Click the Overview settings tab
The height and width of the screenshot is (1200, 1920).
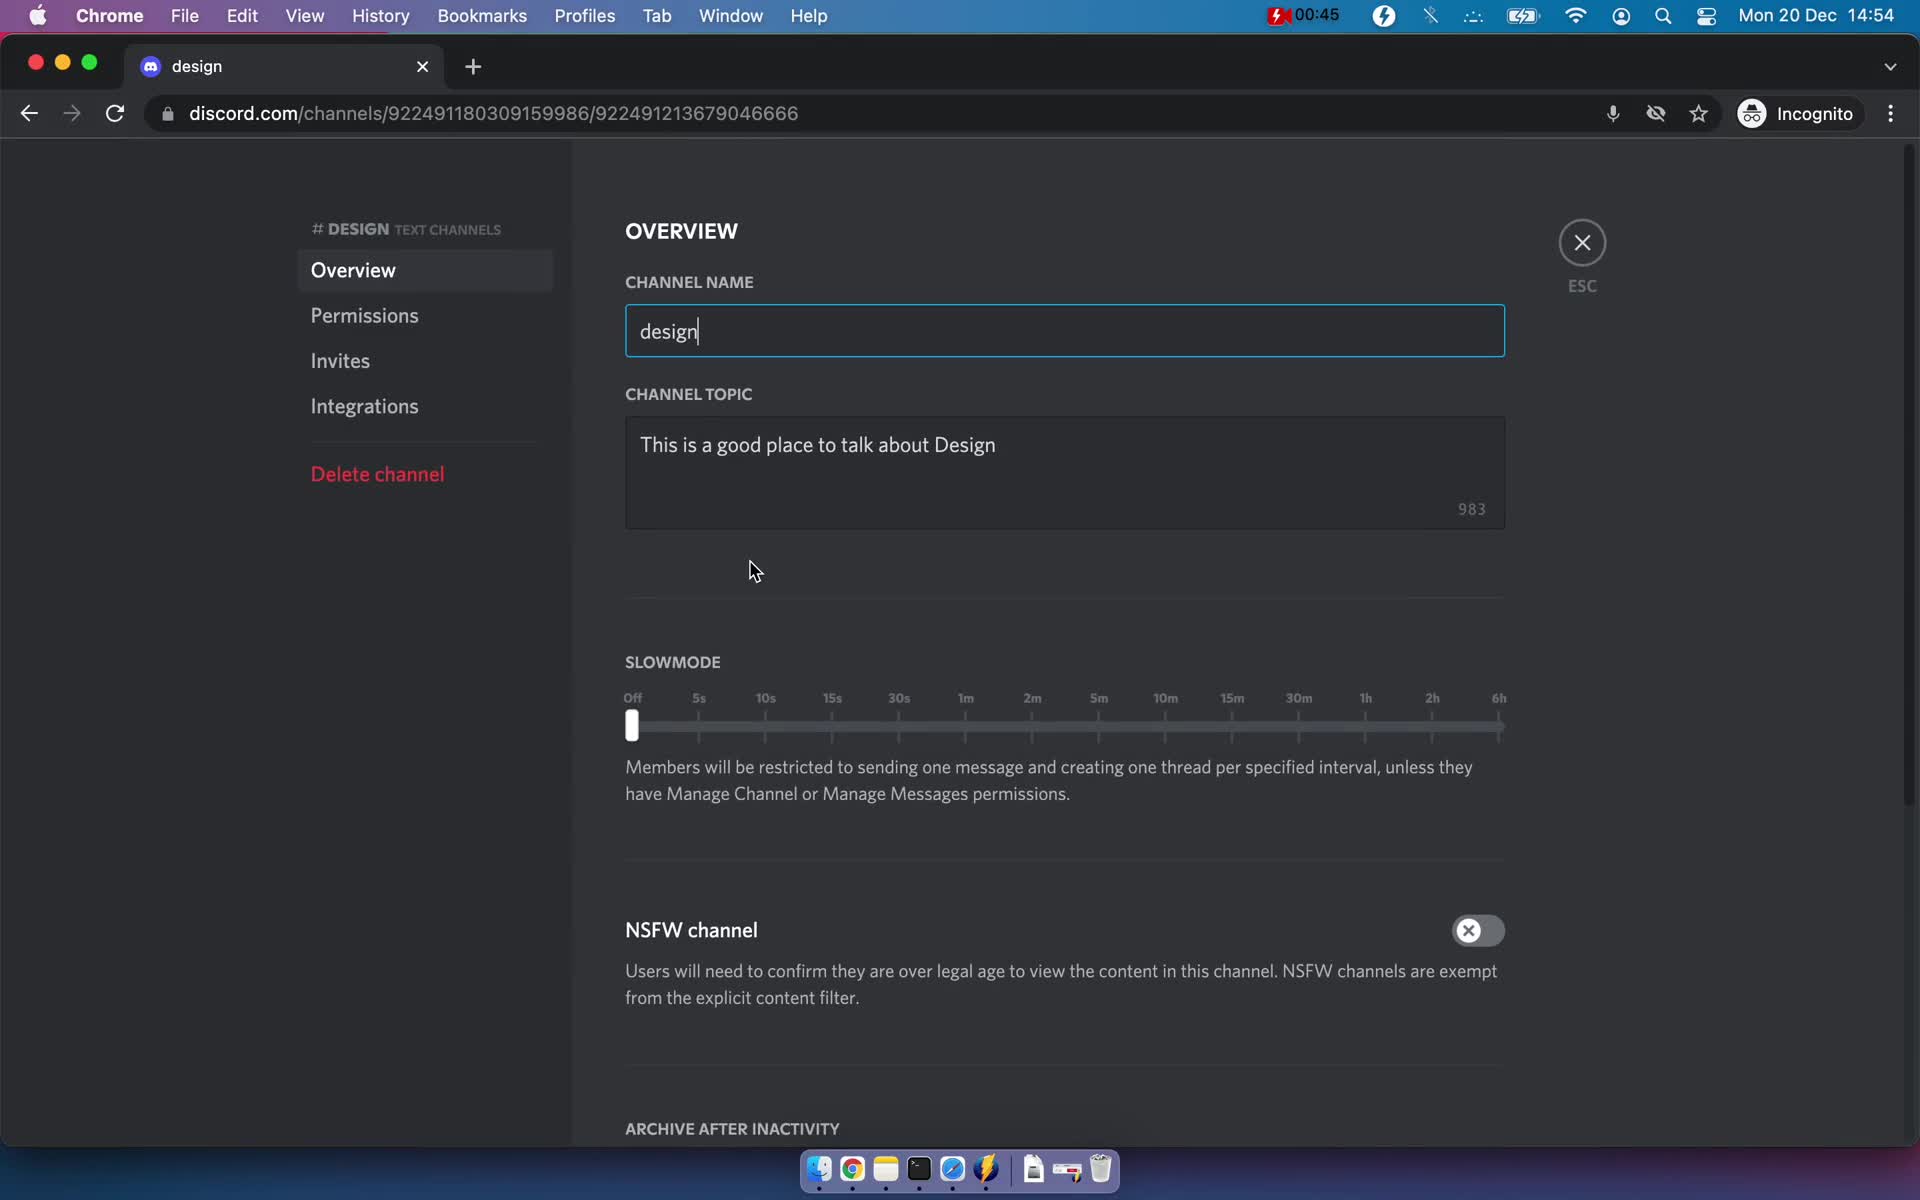tap(352, 270)
